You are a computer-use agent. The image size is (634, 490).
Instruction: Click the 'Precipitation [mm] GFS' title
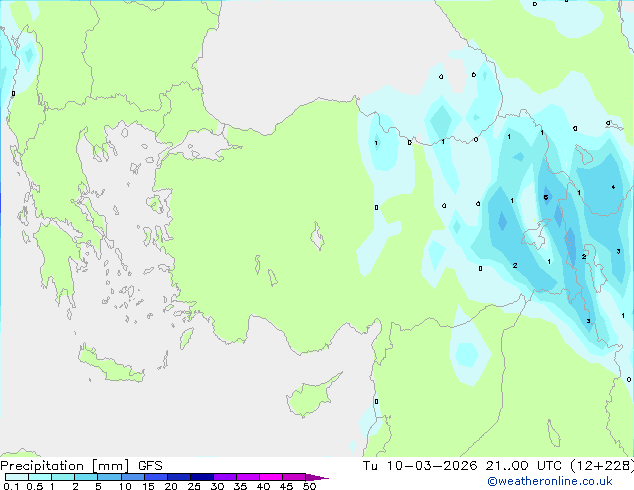(x=81, y=466)
